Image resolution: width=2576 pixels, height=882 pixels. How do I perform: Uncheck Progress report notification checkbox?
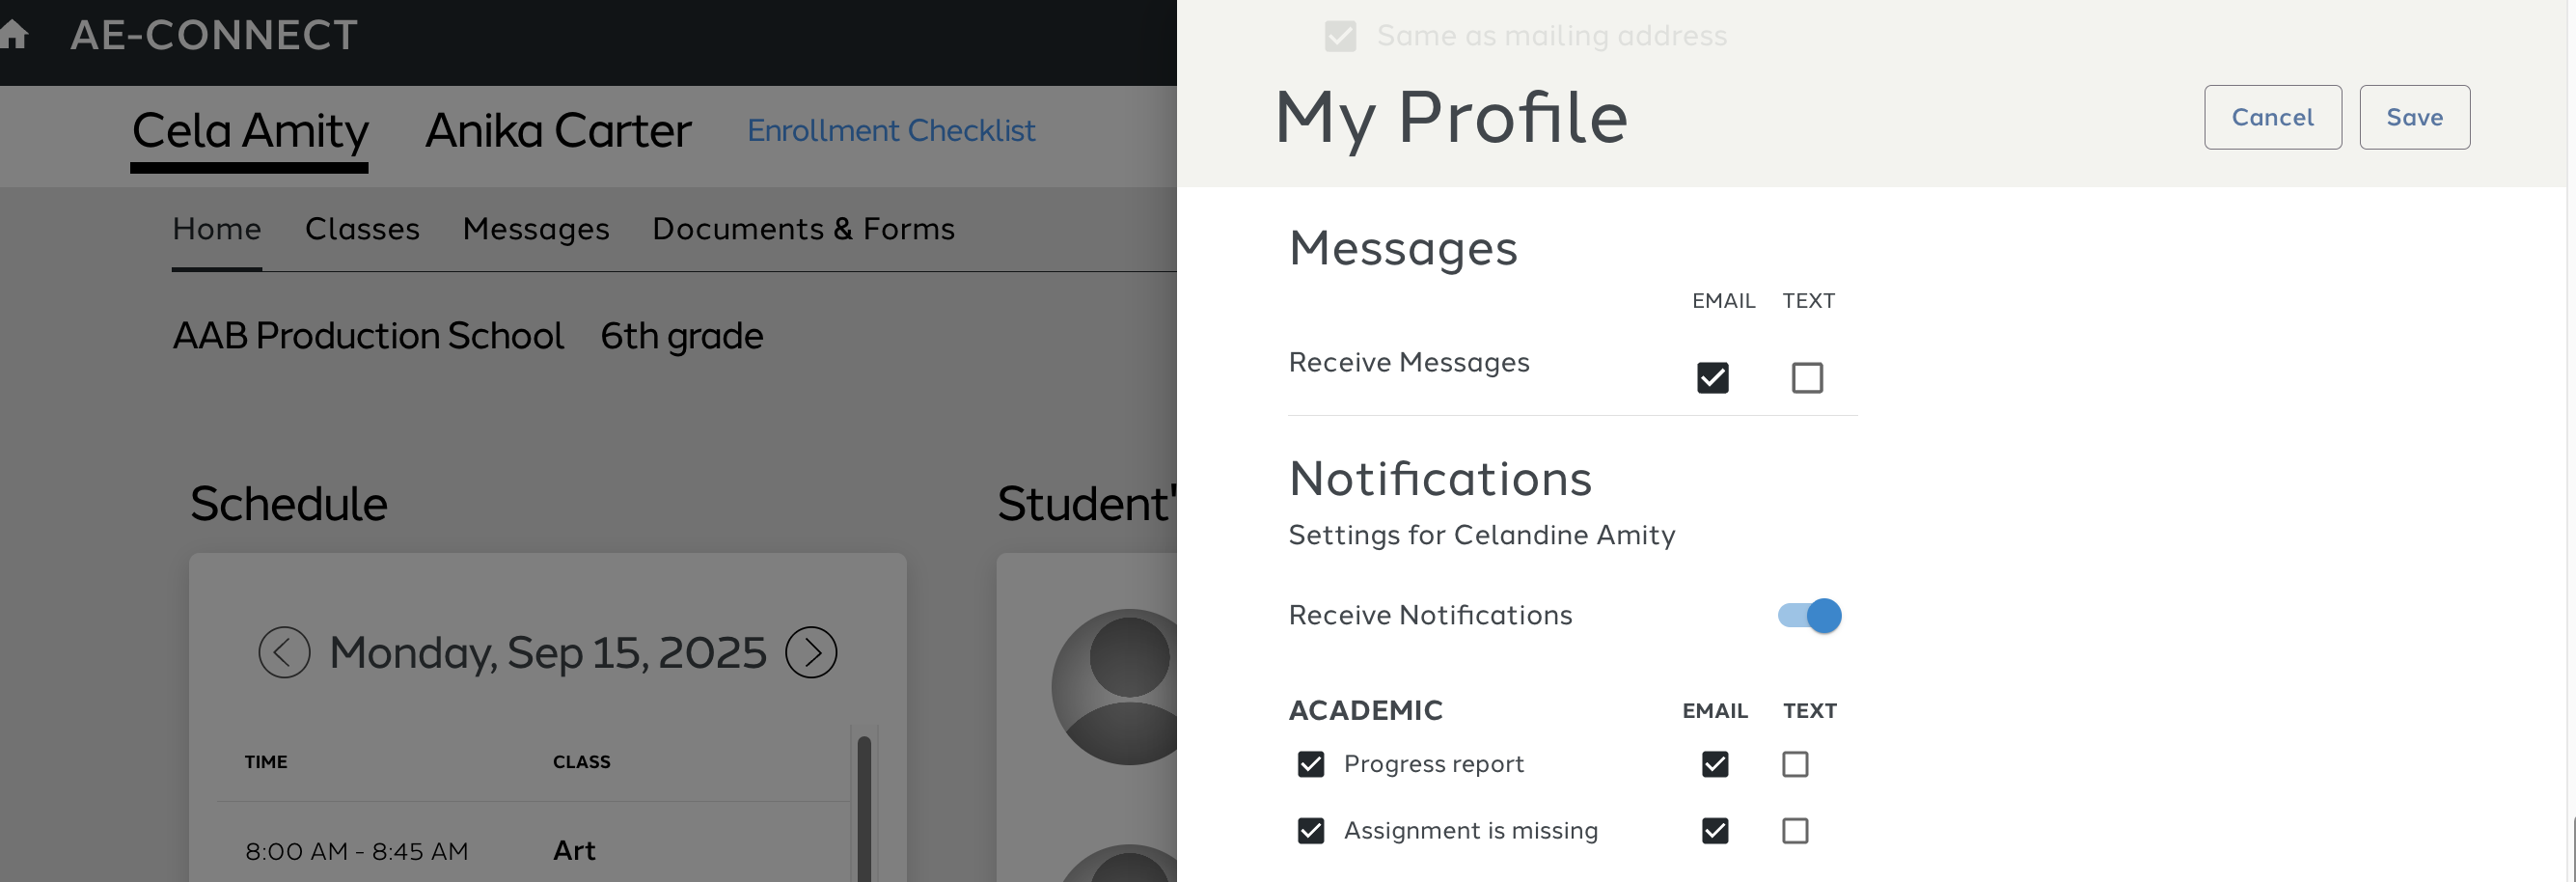(1310, 764)
